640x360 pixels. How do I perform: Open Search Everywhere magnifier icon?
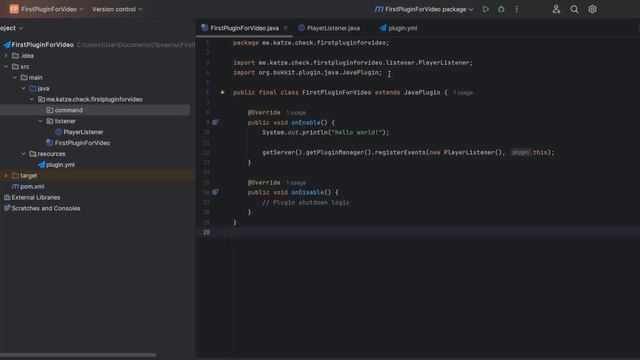point(574,9)
